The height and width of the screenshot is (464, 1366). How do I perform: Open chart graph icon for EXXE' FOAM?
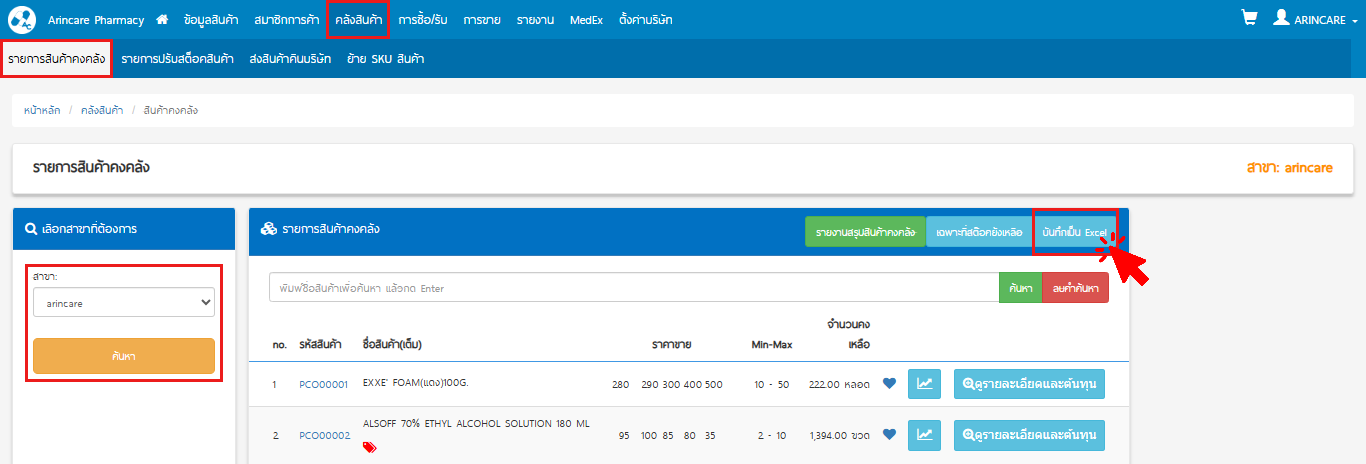point(924,384)
